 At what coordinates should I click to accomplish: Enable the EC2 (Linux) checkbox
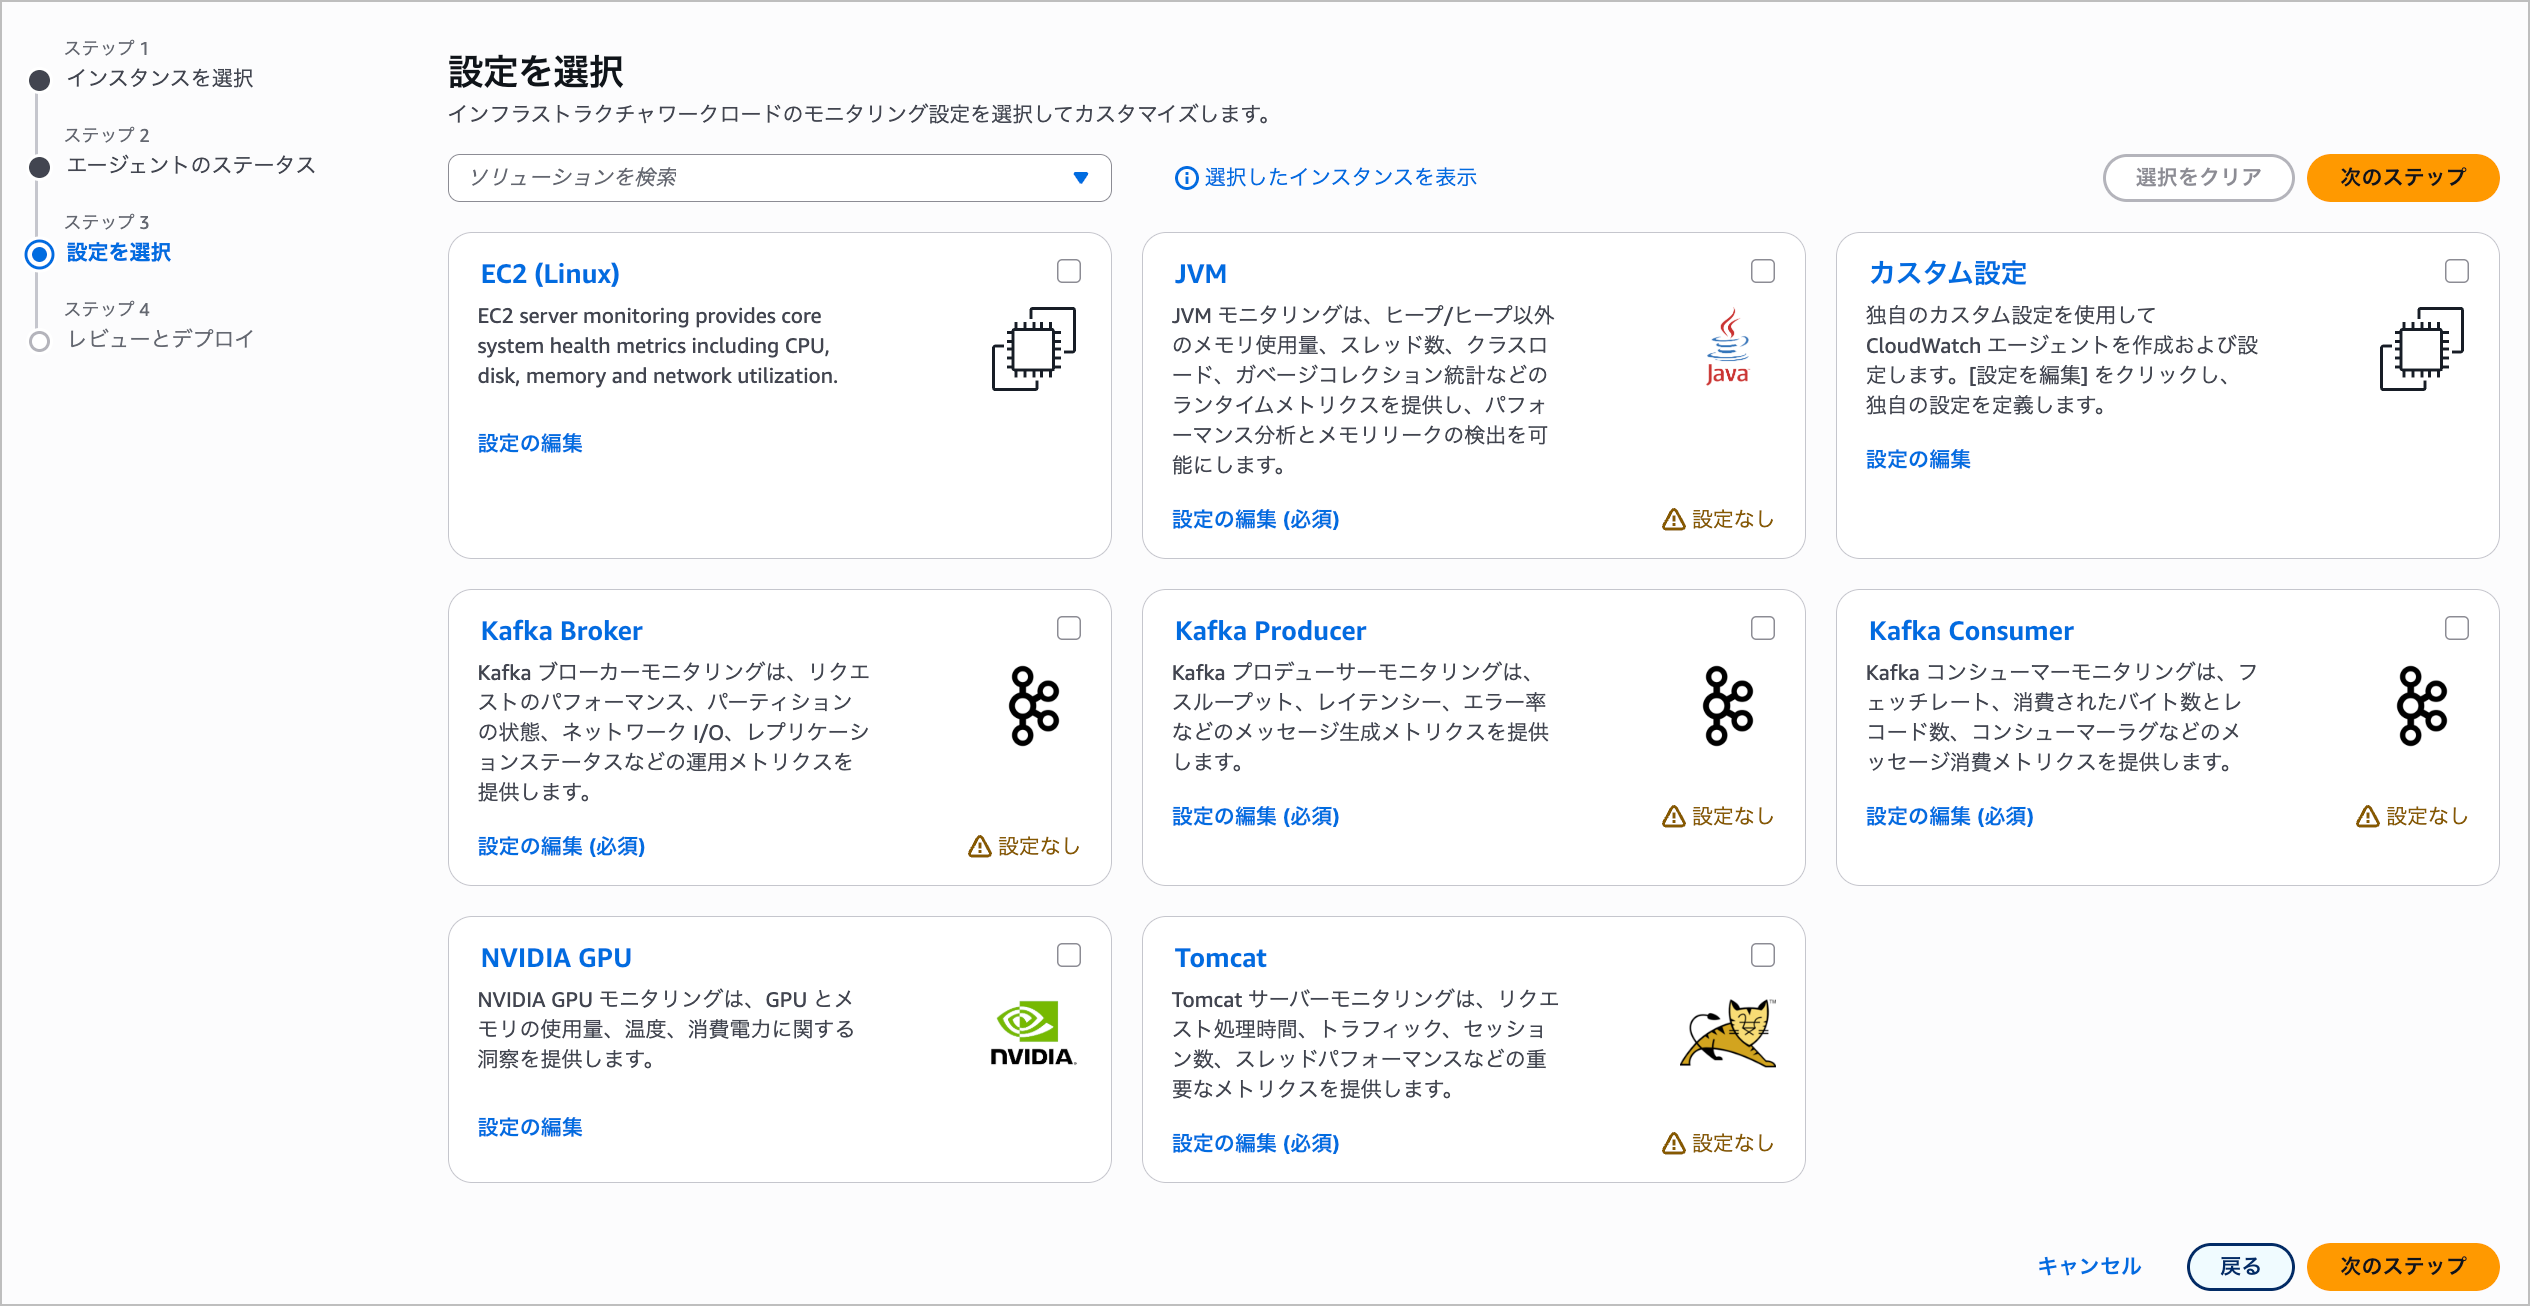click(x=1069, y=270)
